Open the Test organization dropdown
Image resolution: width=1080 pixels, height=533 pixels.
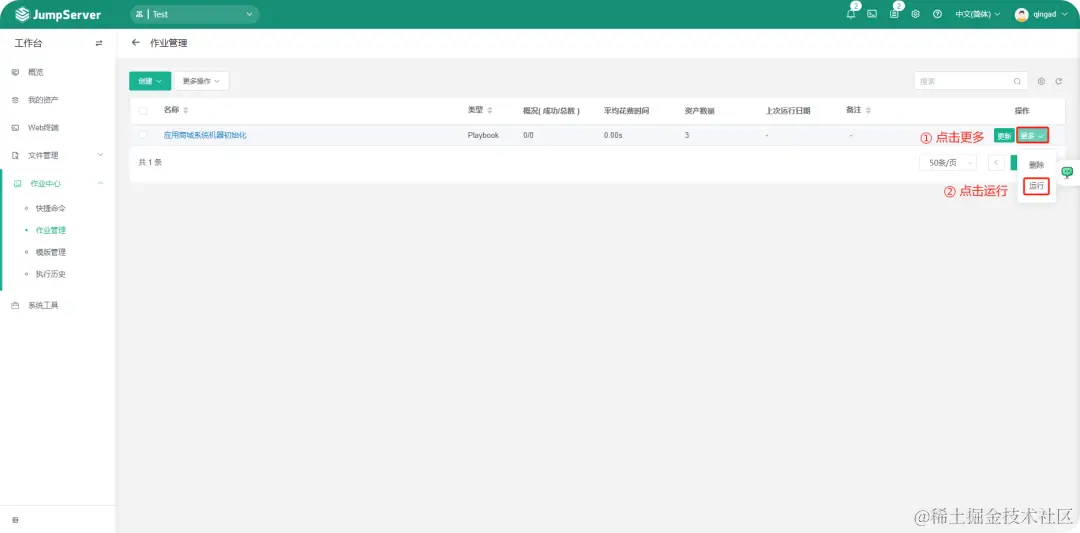(194, 14)
